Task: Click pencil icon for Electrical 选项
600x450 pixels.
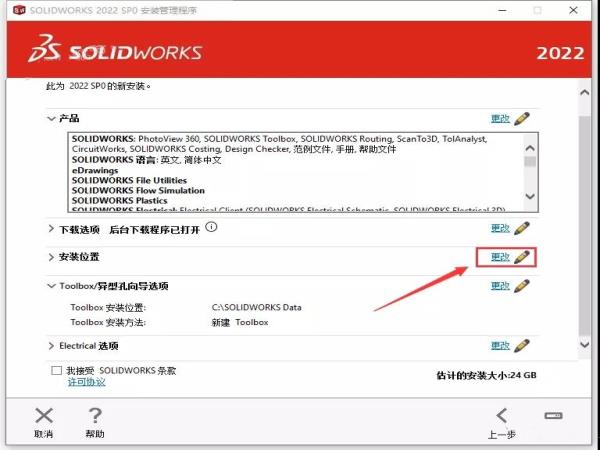Action: (521, 346)
